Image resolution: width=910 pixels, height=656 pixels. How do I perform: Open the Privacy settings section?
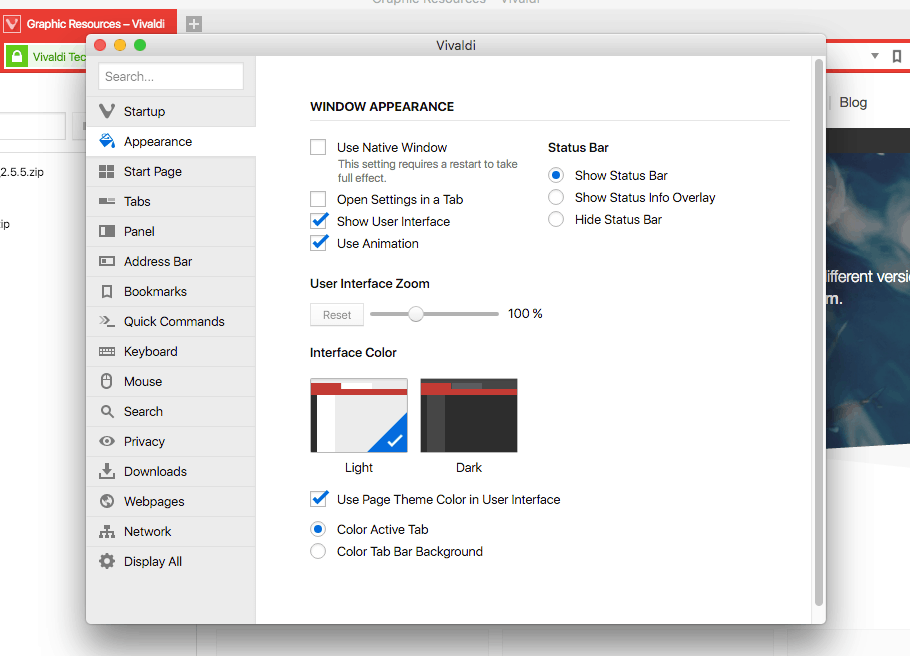tap(171, 441)
